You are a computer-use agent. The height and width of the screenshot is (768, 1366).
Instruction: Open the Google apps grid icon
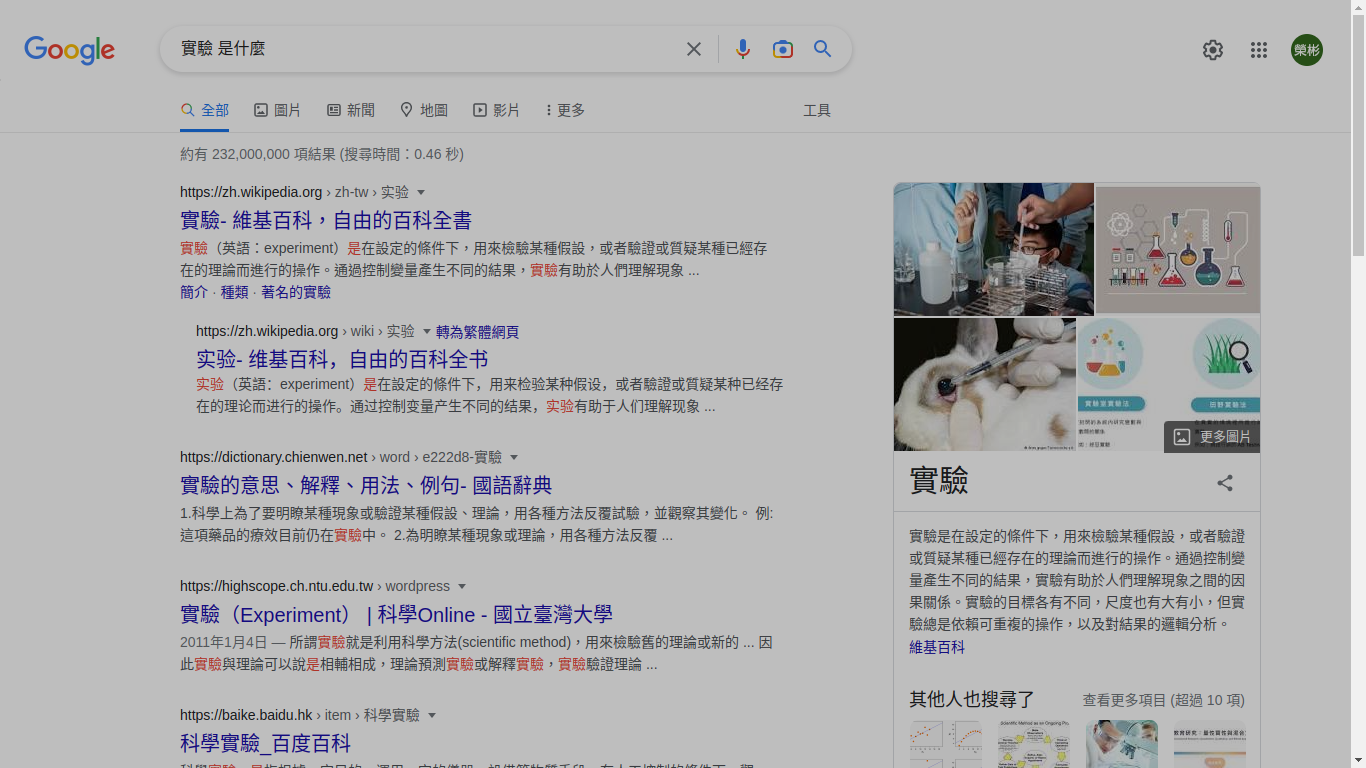coord(1258,50)
